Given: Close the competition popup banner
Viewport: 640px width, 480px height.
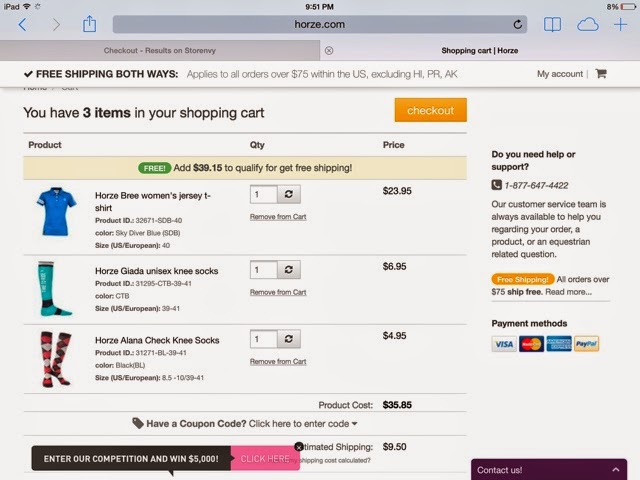Looking at the screenshot, I should pyautogui.click(x=299, y=447).
